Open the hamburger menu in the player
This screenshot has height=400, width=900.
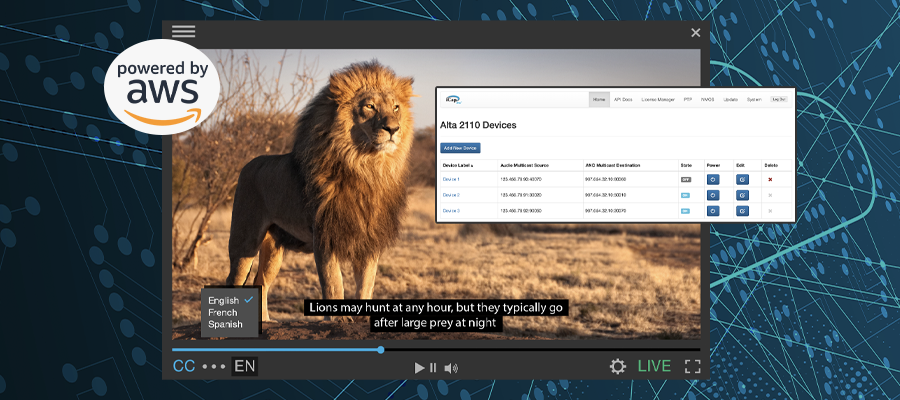183,32
